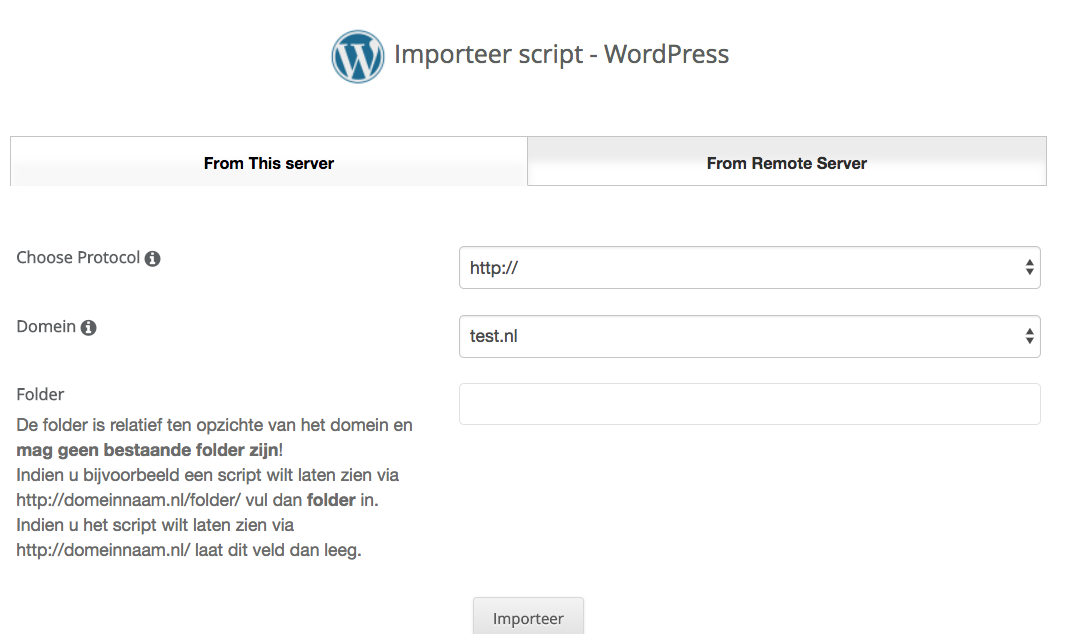Click the Choose Protocol label

(x=78, y=258)
